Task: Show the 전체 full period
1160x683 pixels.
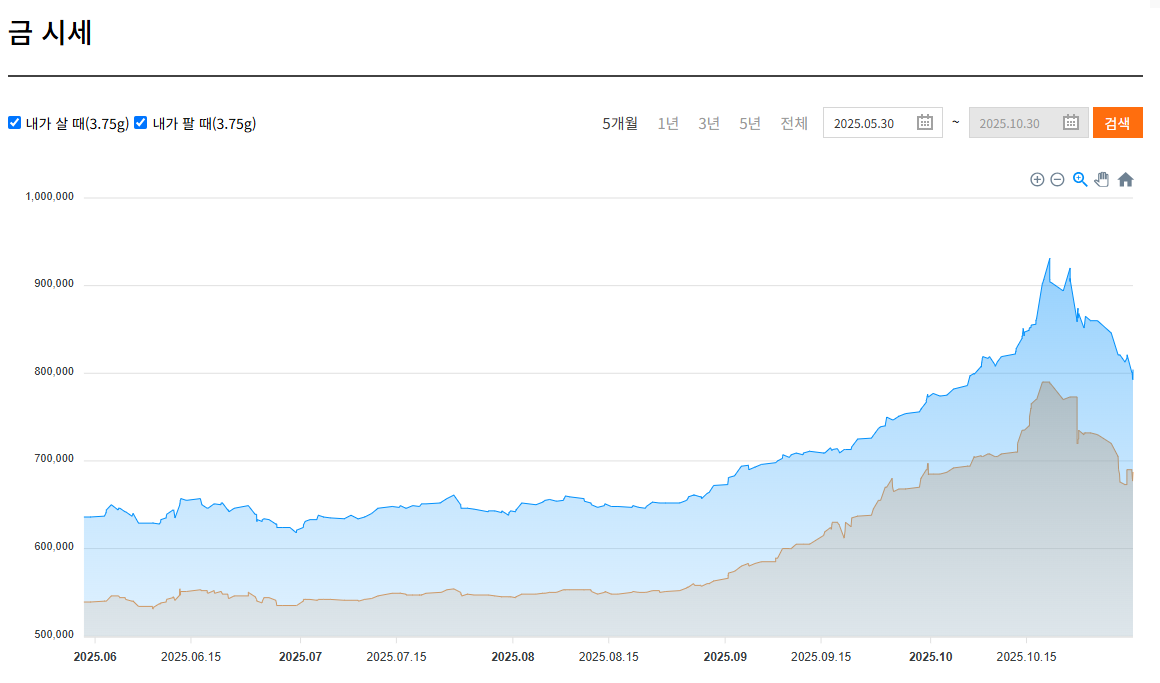Action: pyautogui.click(x=794, y=124)
